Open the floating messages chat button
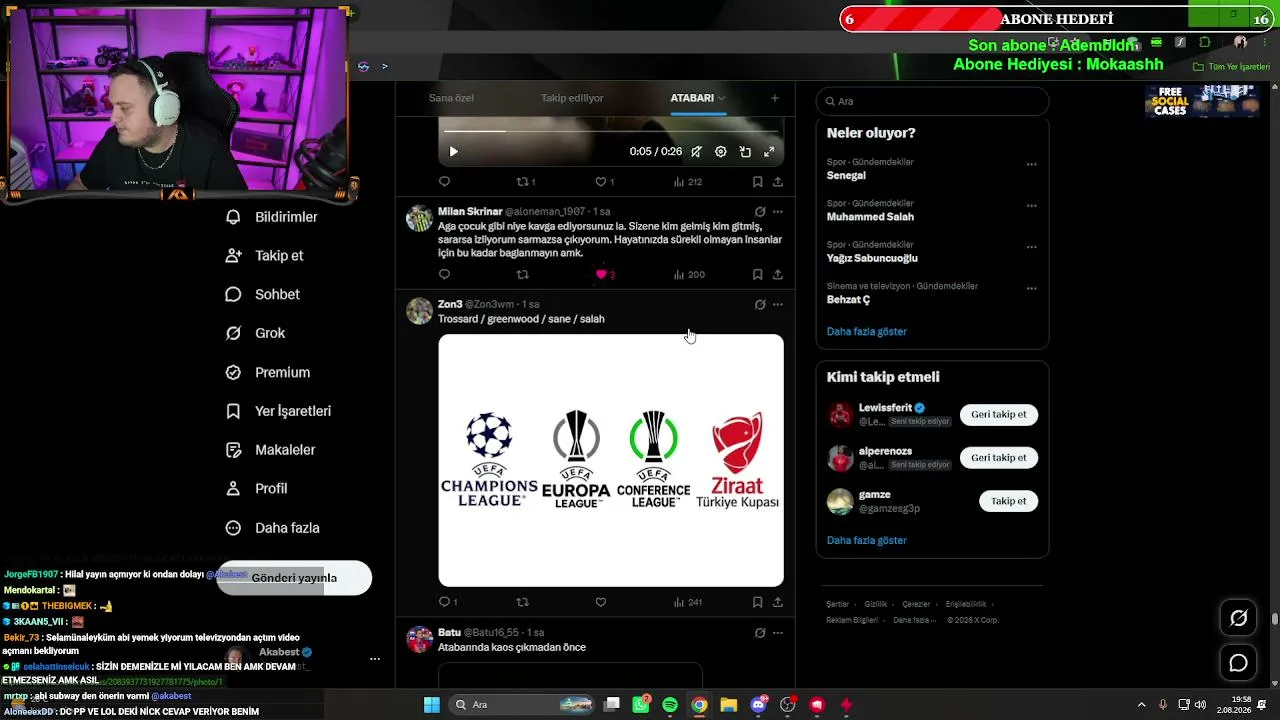This screenshot has width=1280, height=720. (1238, 663)
